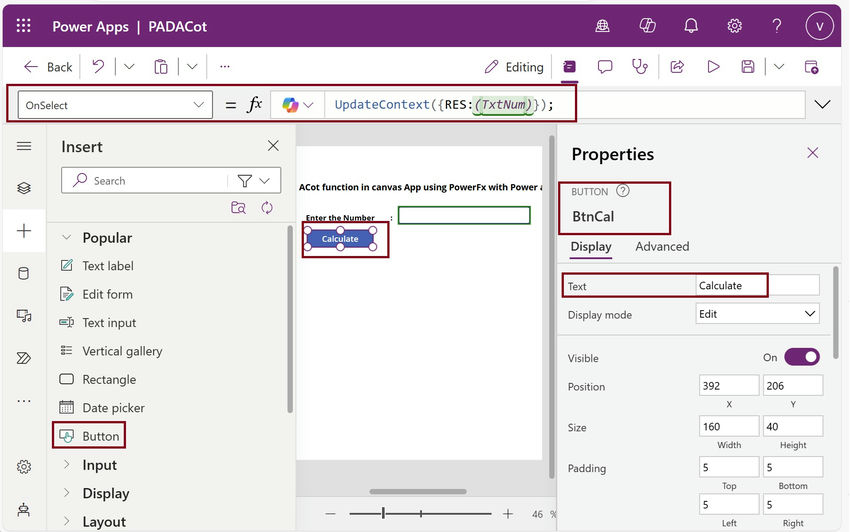
Task: Toggle the Properties pane icon
Action: click(x=569, y=67)
